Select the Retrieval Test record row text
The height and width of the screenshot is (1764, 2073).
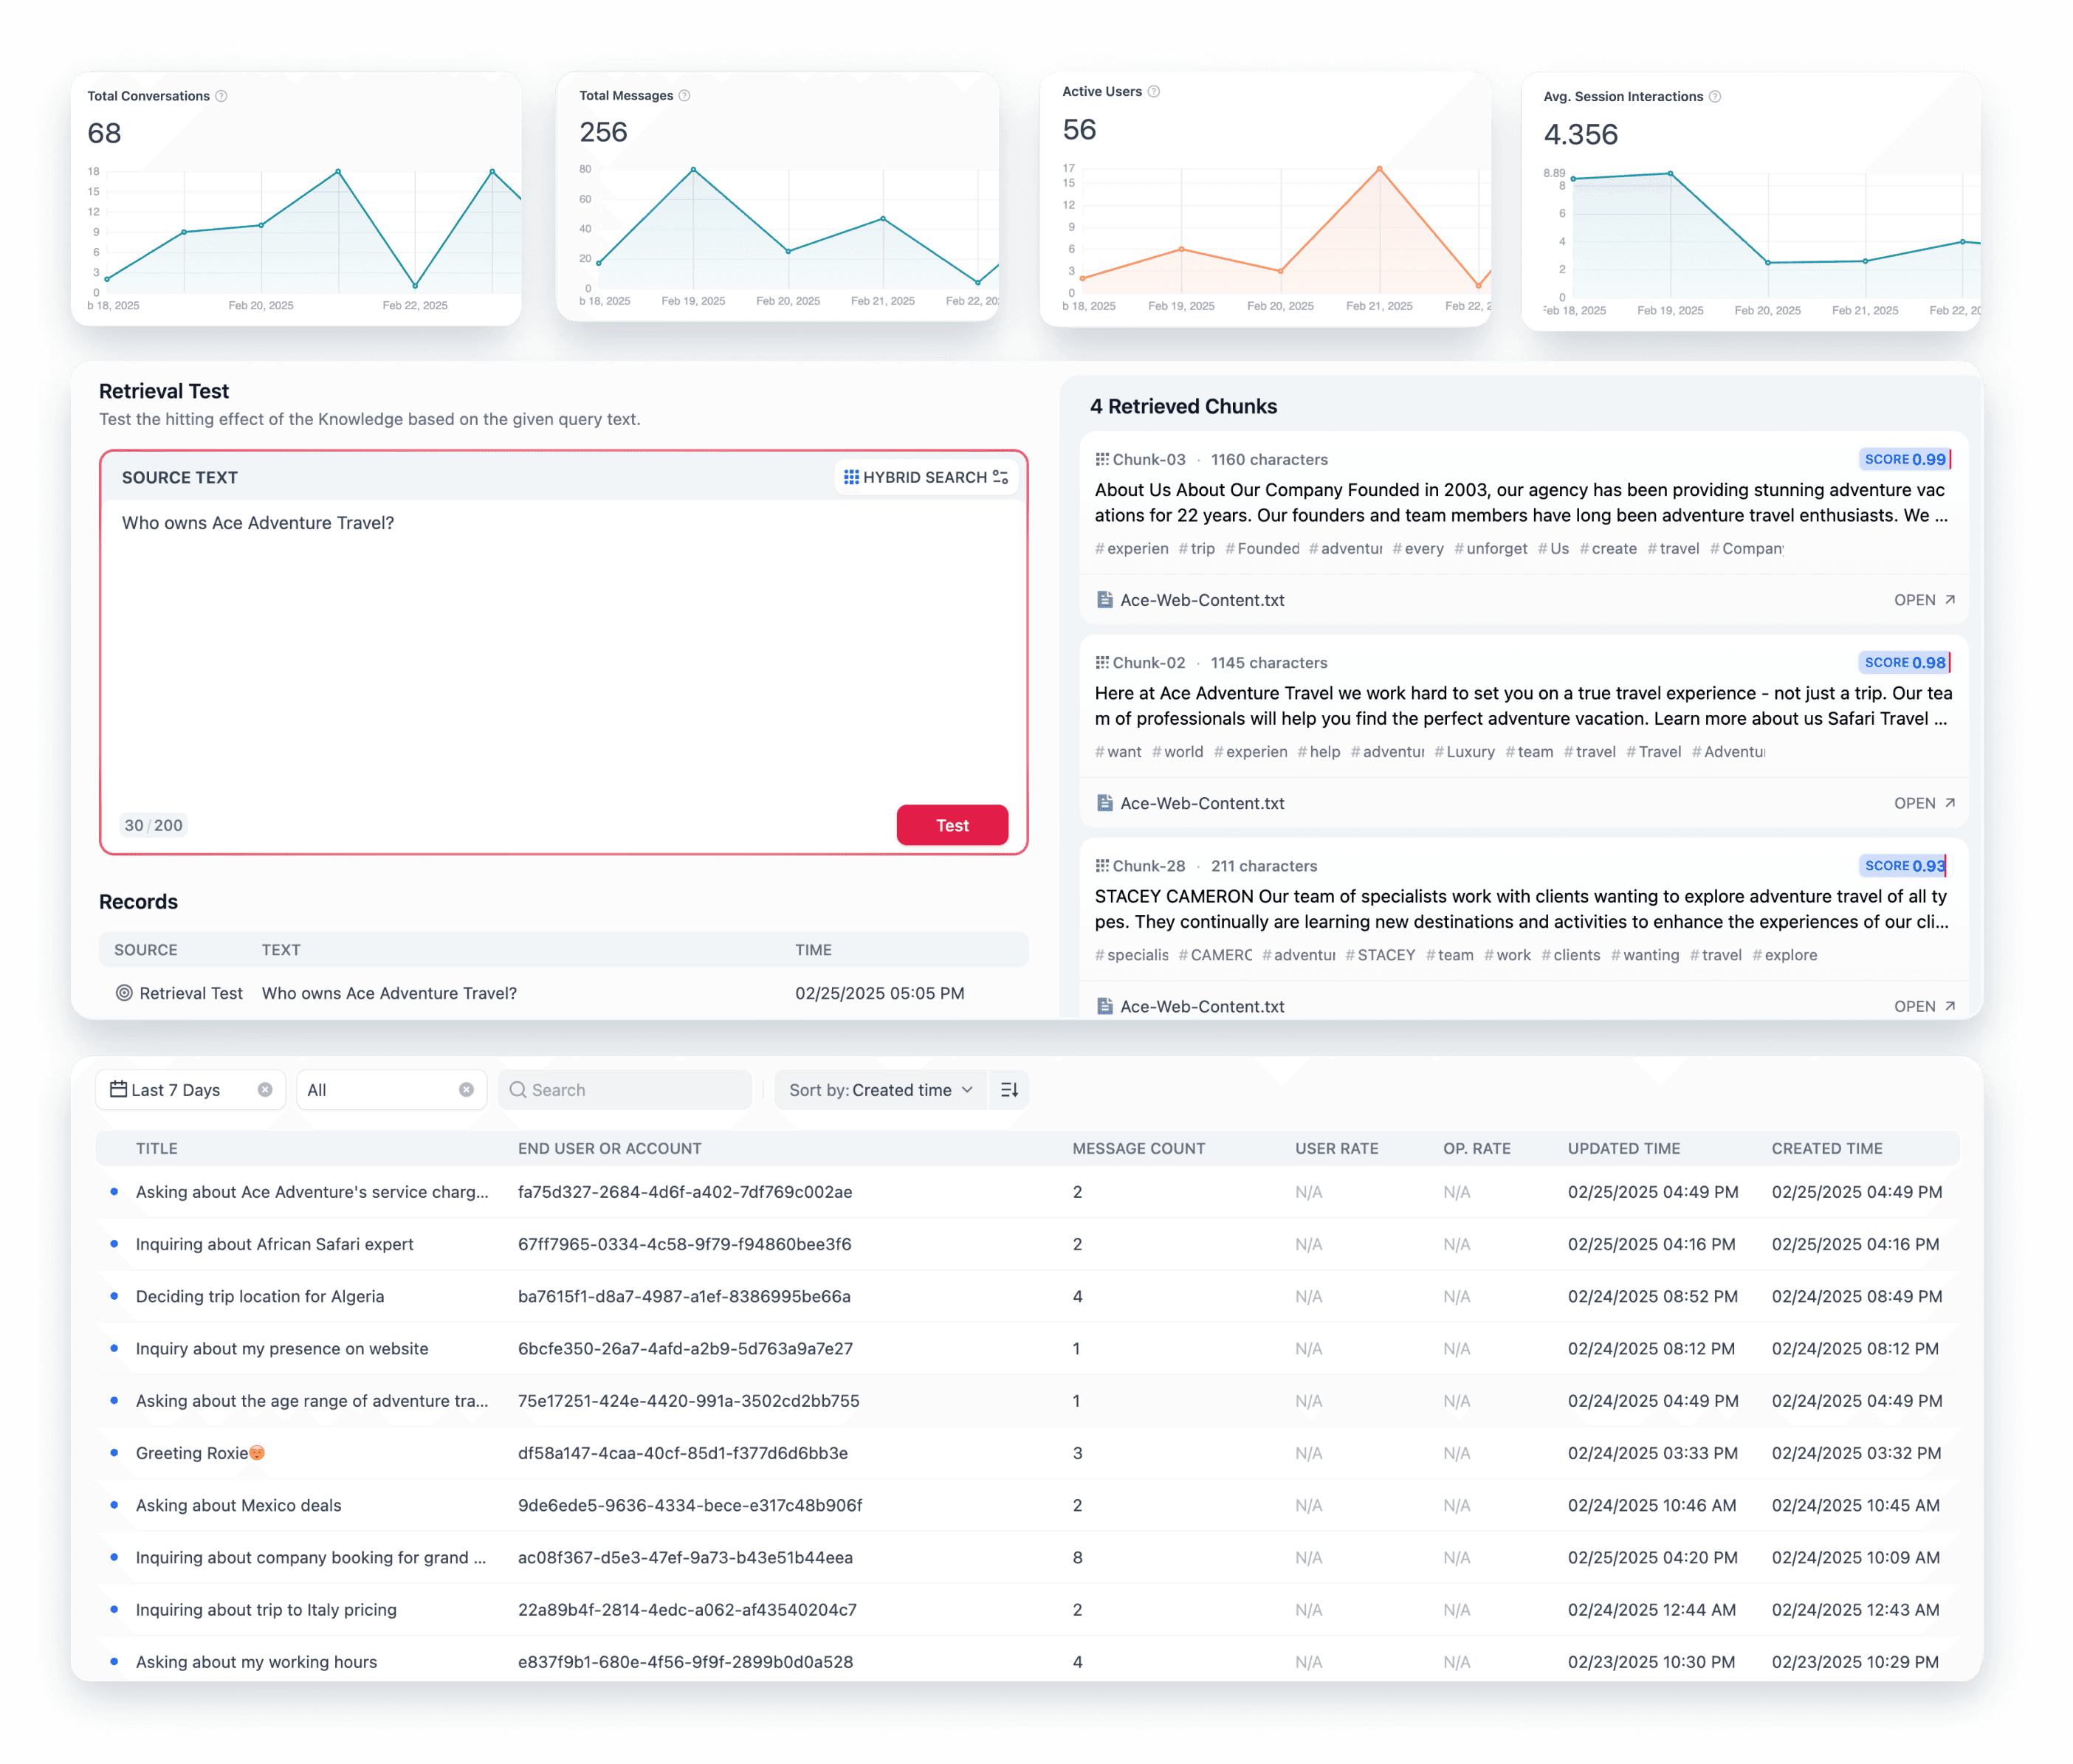click(389, 993)
